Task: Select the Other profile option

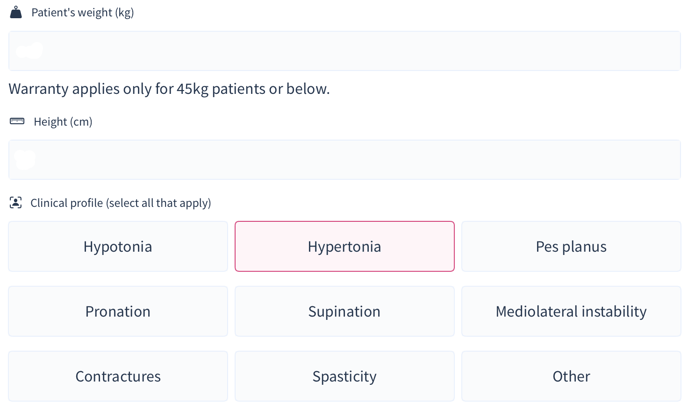Action: coord(571,376)
